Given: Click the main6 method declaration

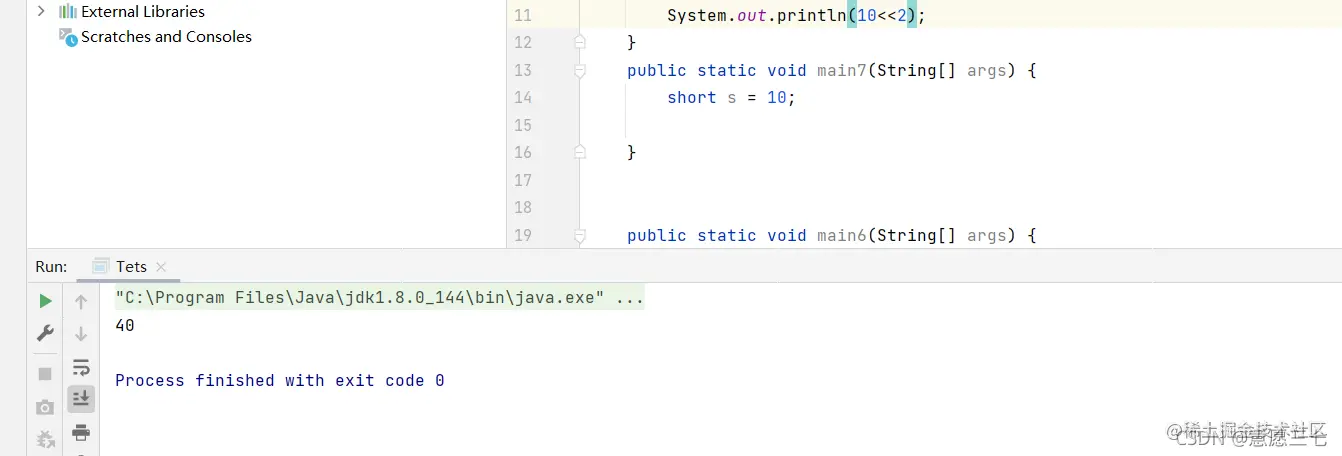Looking at the screenshot, I should click(x=831, y=235).
